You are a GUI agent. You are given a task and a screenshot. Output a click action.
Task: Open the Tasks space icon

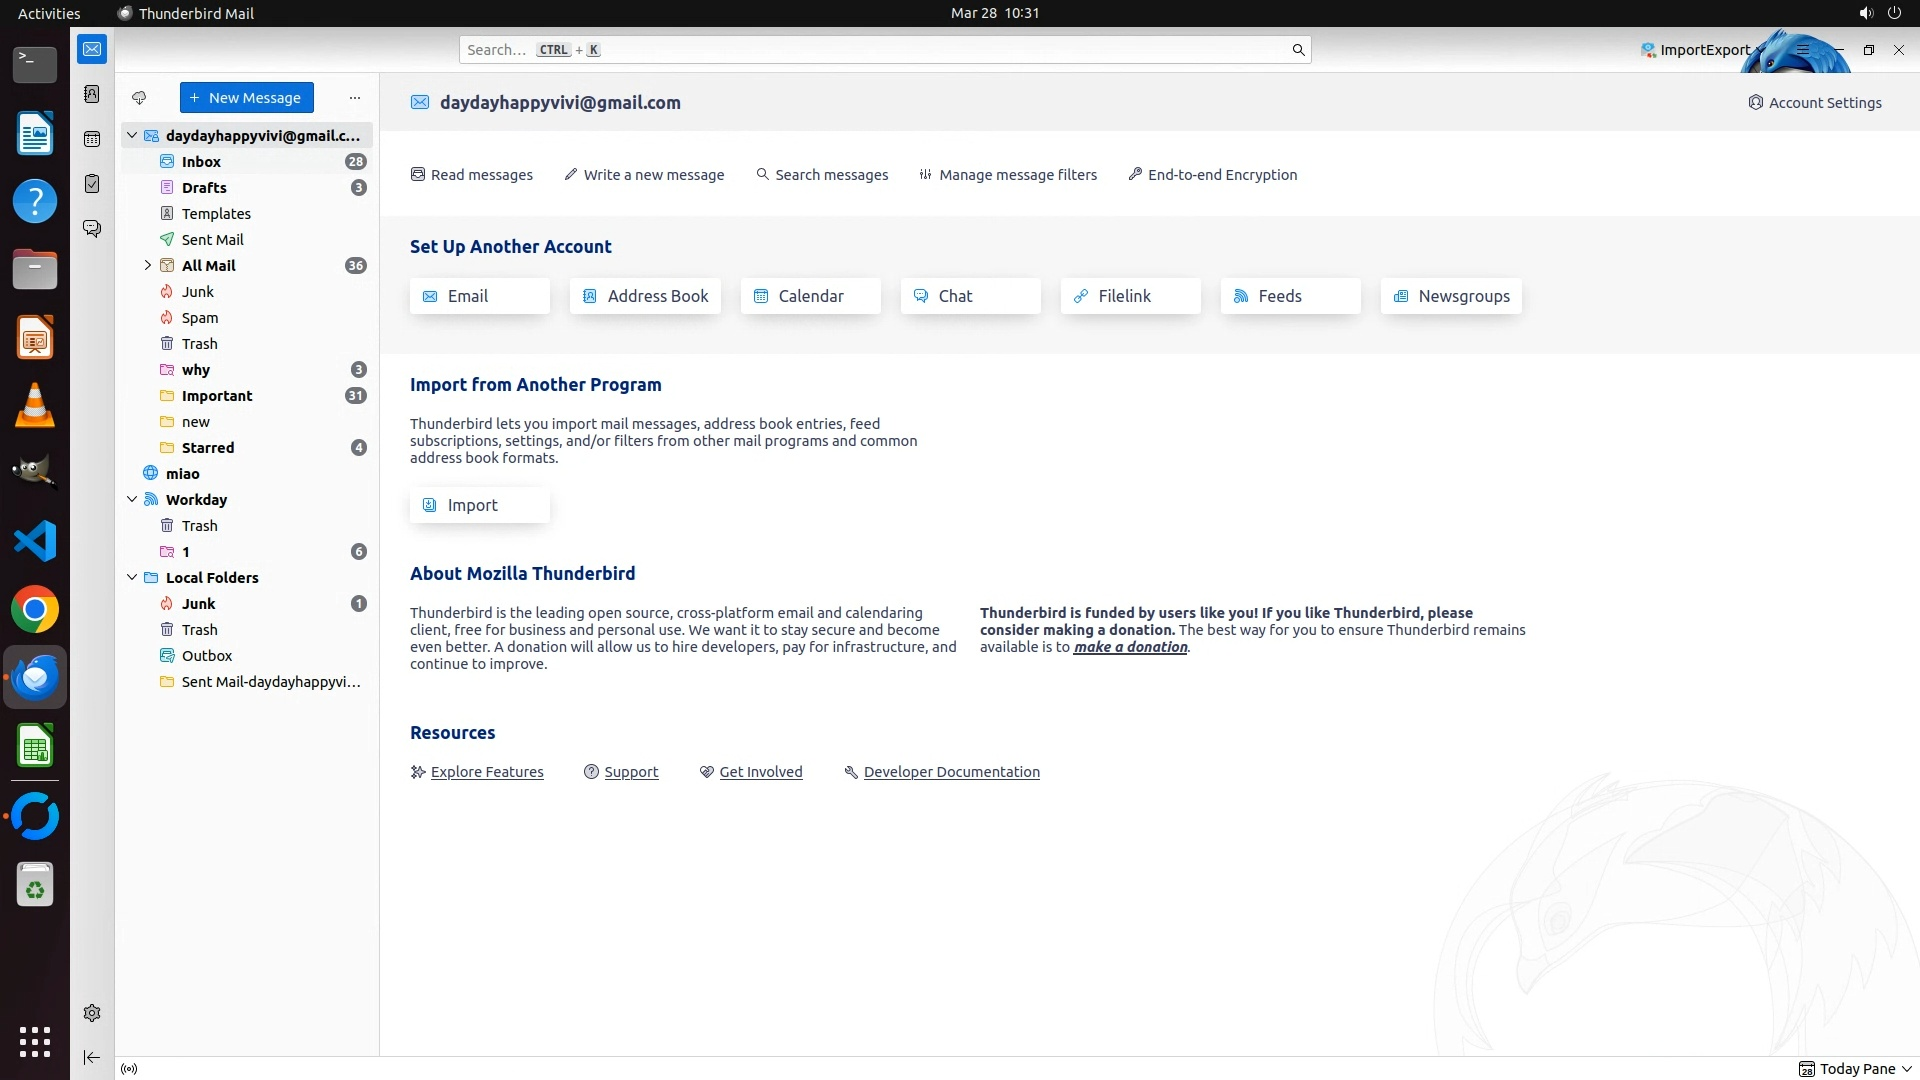click(92, 184)
